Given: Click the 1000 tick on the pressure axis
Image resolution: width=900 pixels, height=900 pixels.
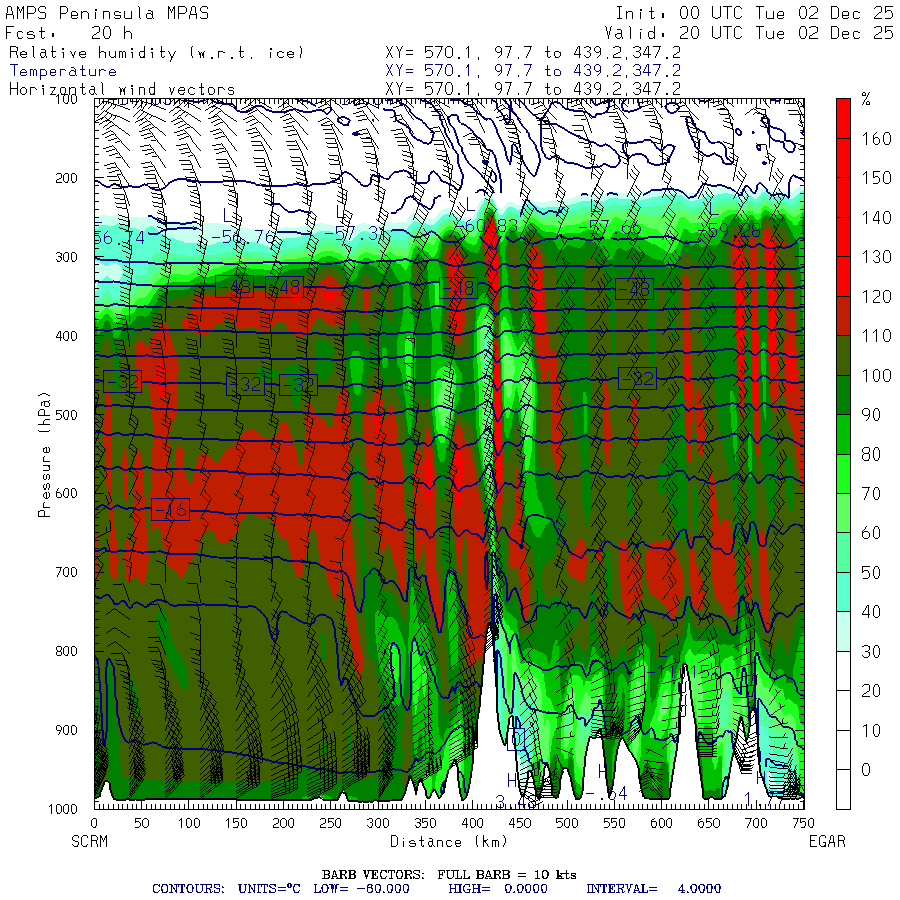Looking at the screenshot, I should 63,809.
